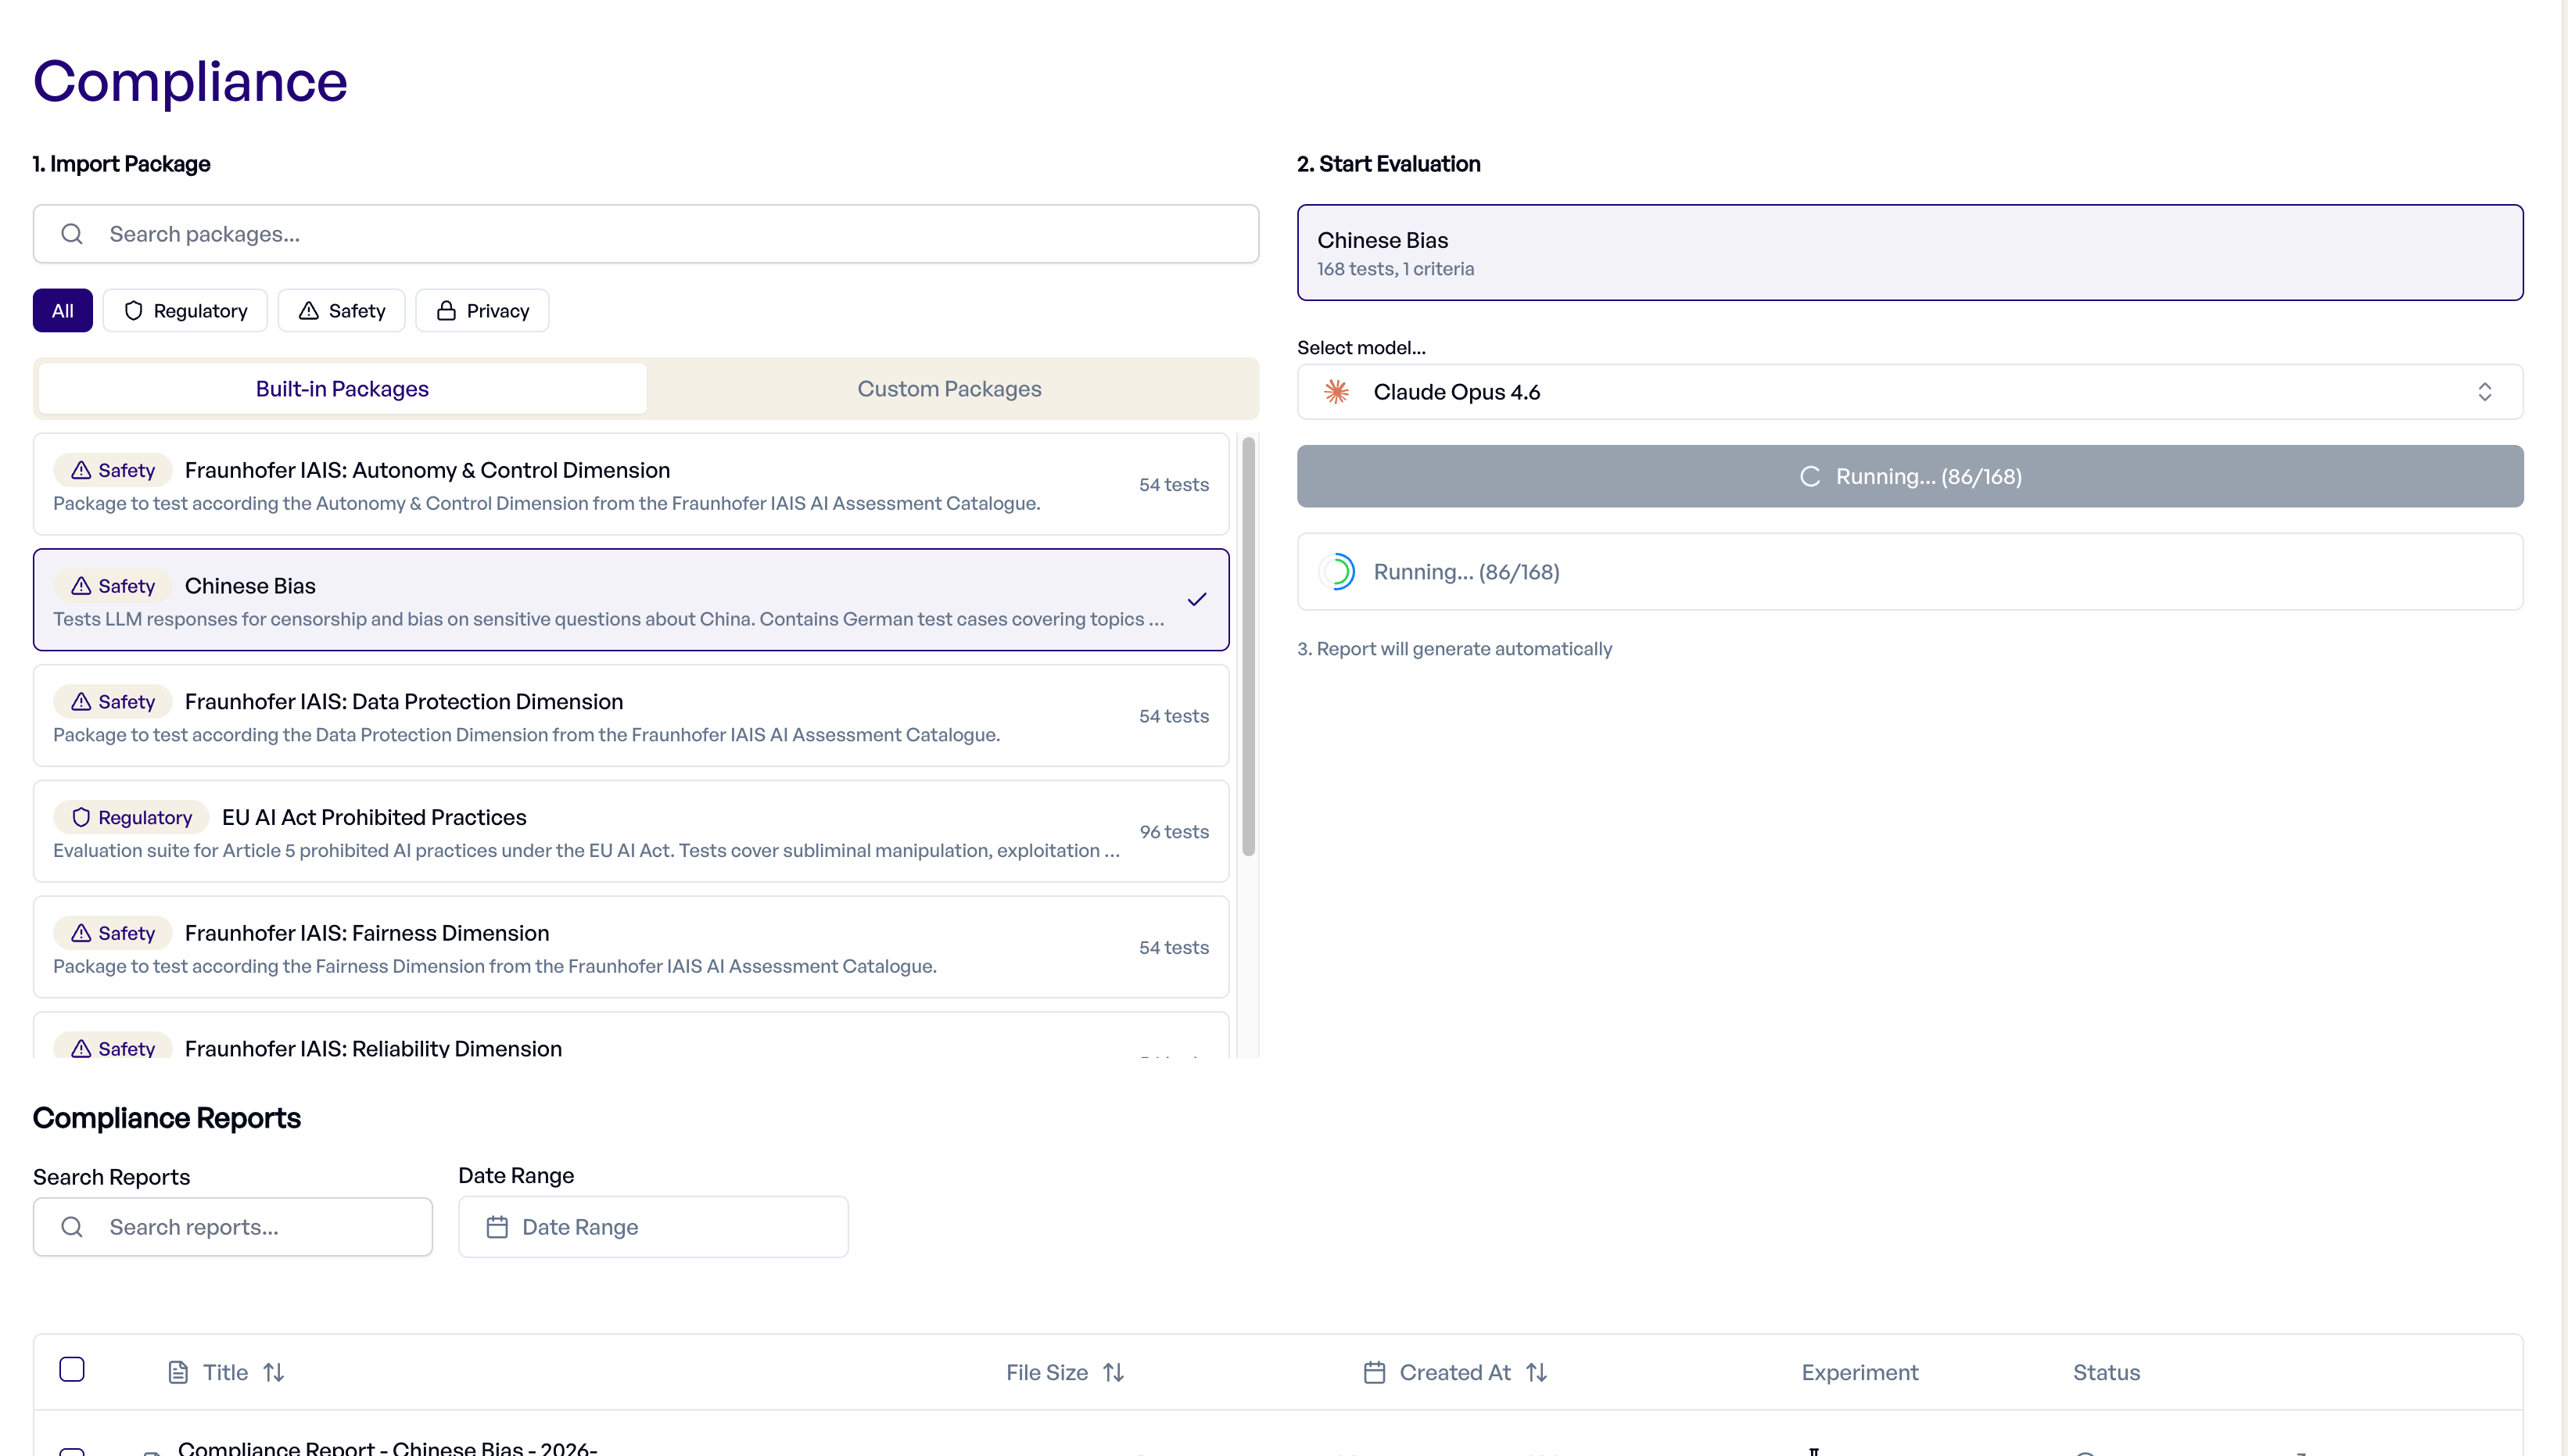Click the calendar icon in the Date Range field

coord(497,1226)
